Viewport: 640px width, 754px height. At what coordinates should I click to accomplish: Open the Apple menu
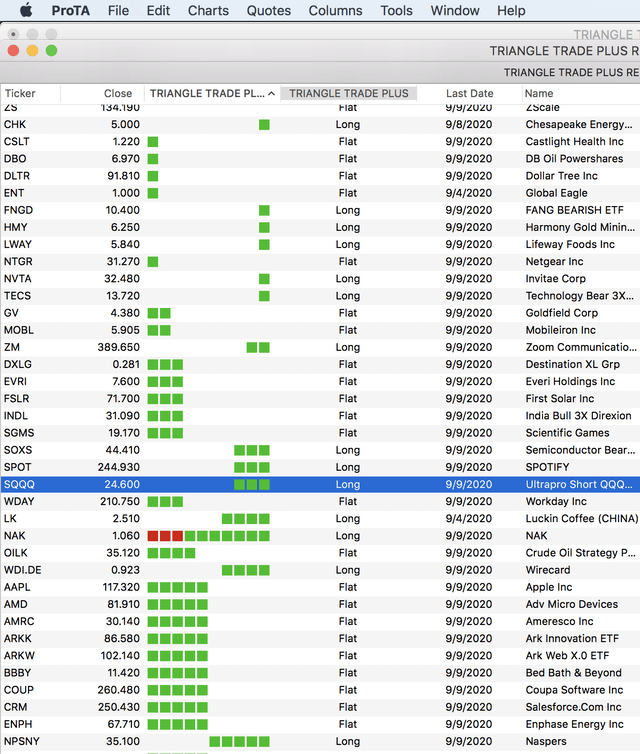[x=26, y=10]
